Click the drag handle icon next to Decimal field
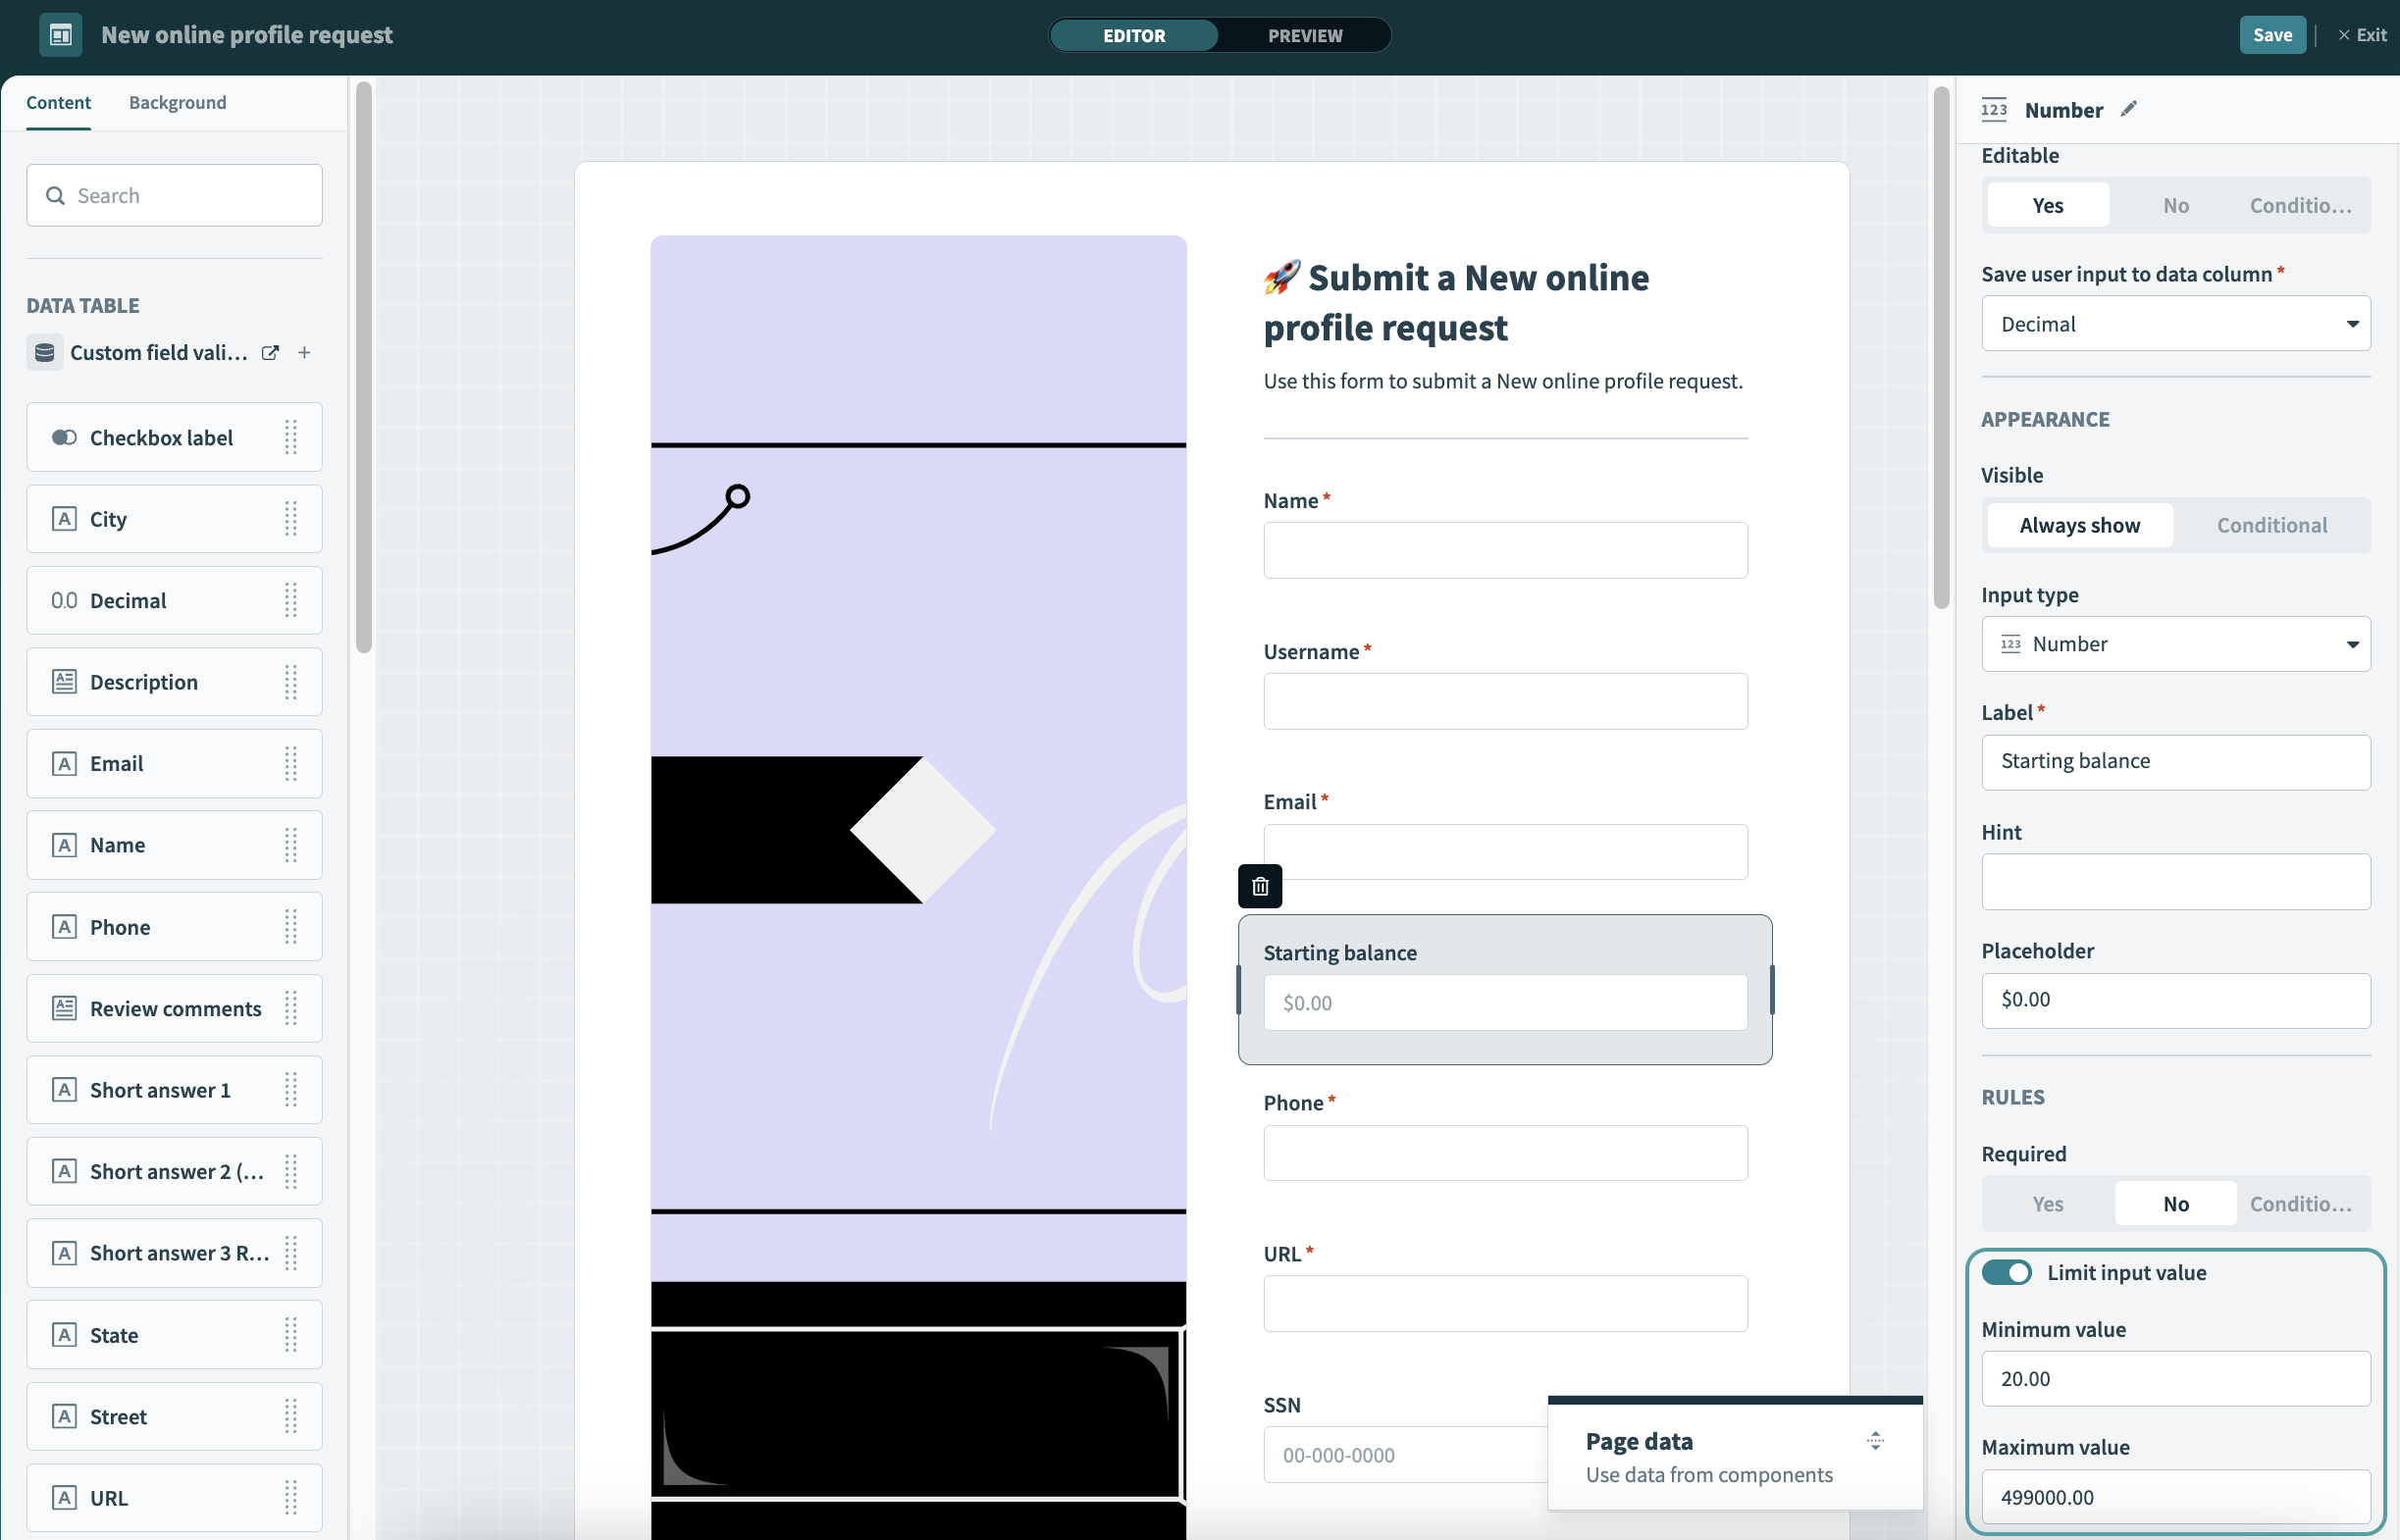 pyautogui.click(x=292, y=599)
